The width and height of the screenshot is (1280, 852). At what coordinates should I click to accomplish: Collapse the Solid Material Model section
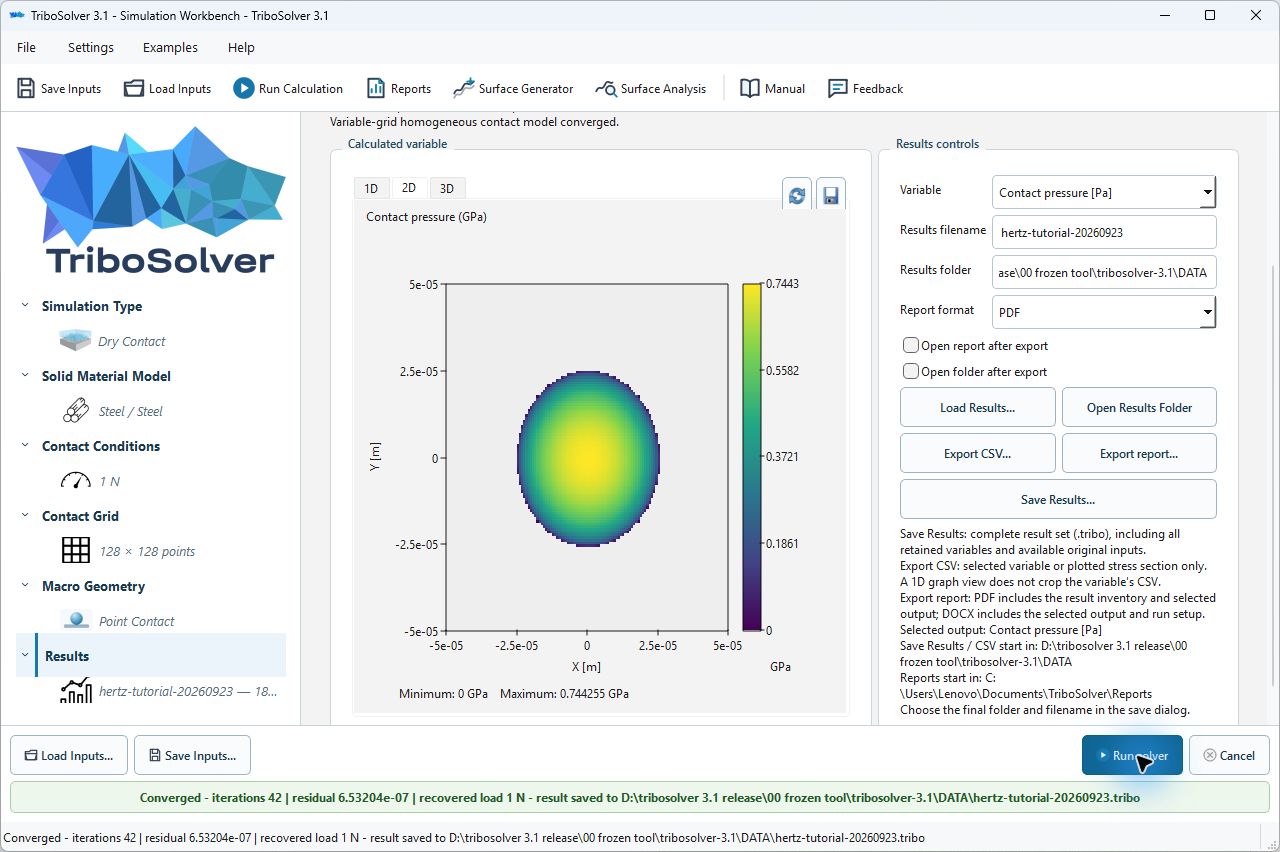click(x=25, y=376)
